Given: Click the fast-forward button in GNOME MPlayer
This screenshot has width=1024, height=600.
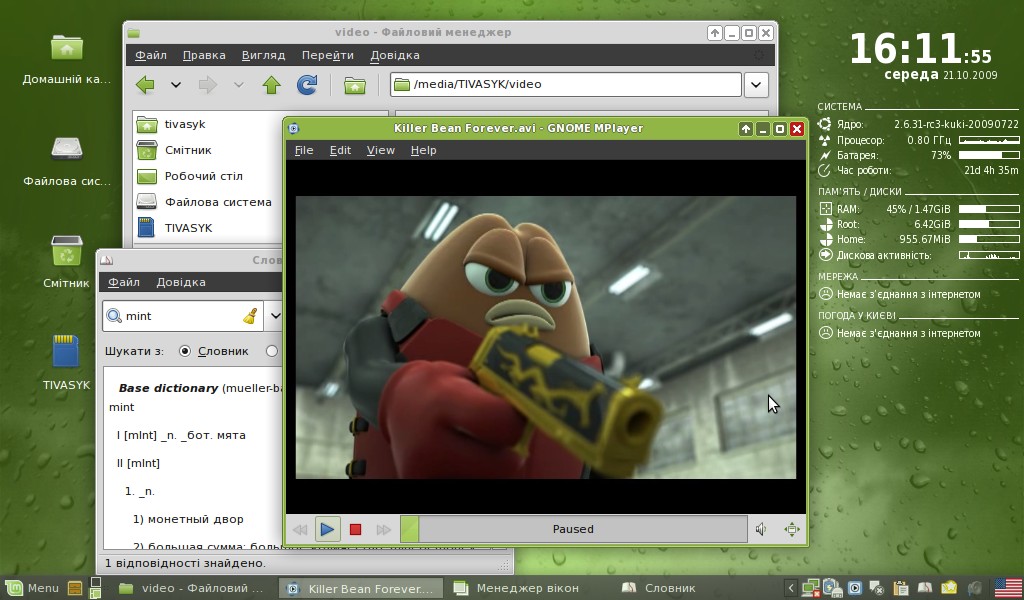Looking at the screenshot, I should (x=383, y=529).
